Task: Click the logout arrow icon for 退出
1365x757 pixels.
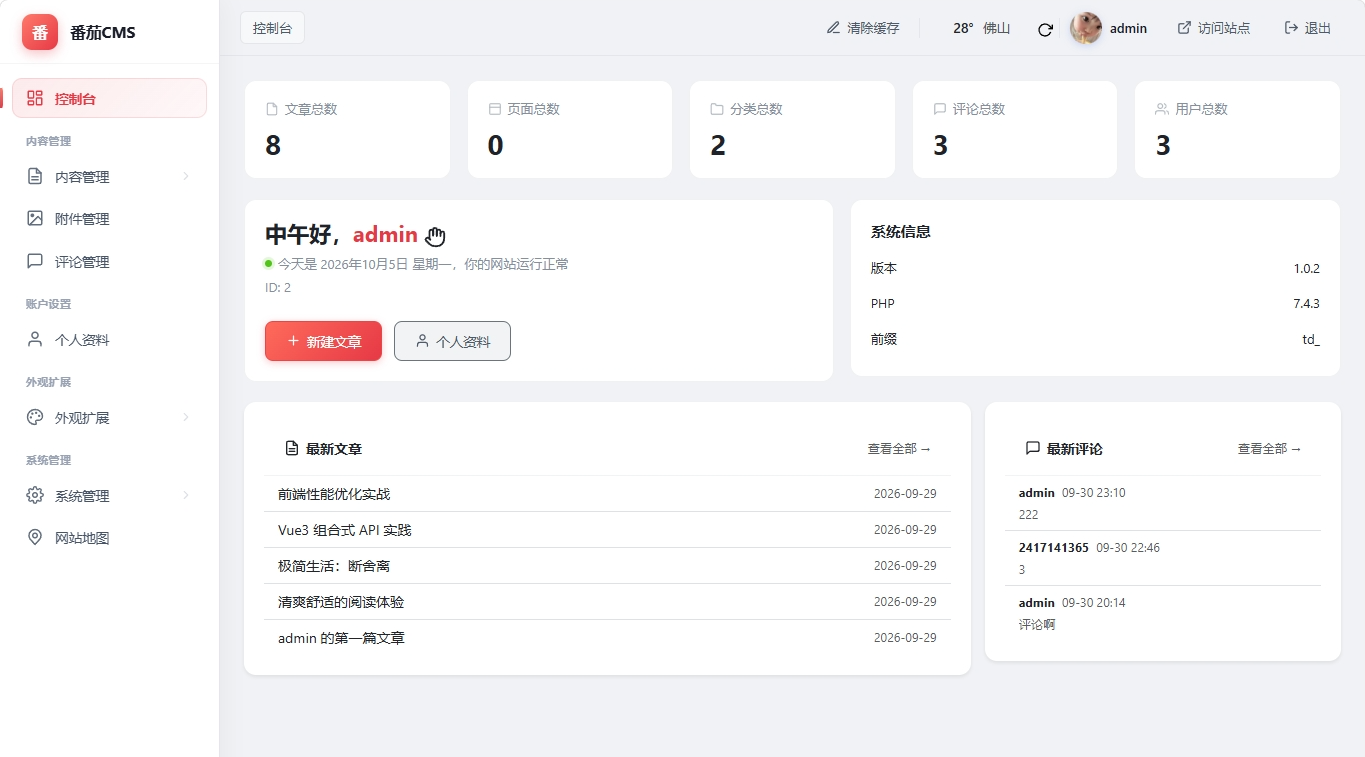Action: (1291, 28)
